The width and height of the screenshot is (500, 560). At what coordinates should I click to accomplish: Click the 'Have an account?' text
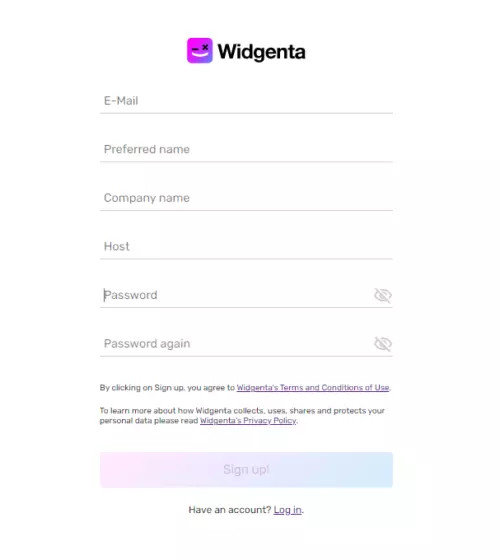230,510
